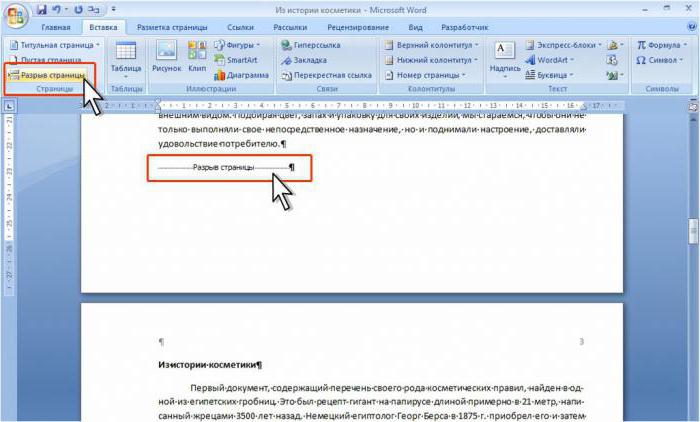Click the page number 3 in header

pos(581,342)
